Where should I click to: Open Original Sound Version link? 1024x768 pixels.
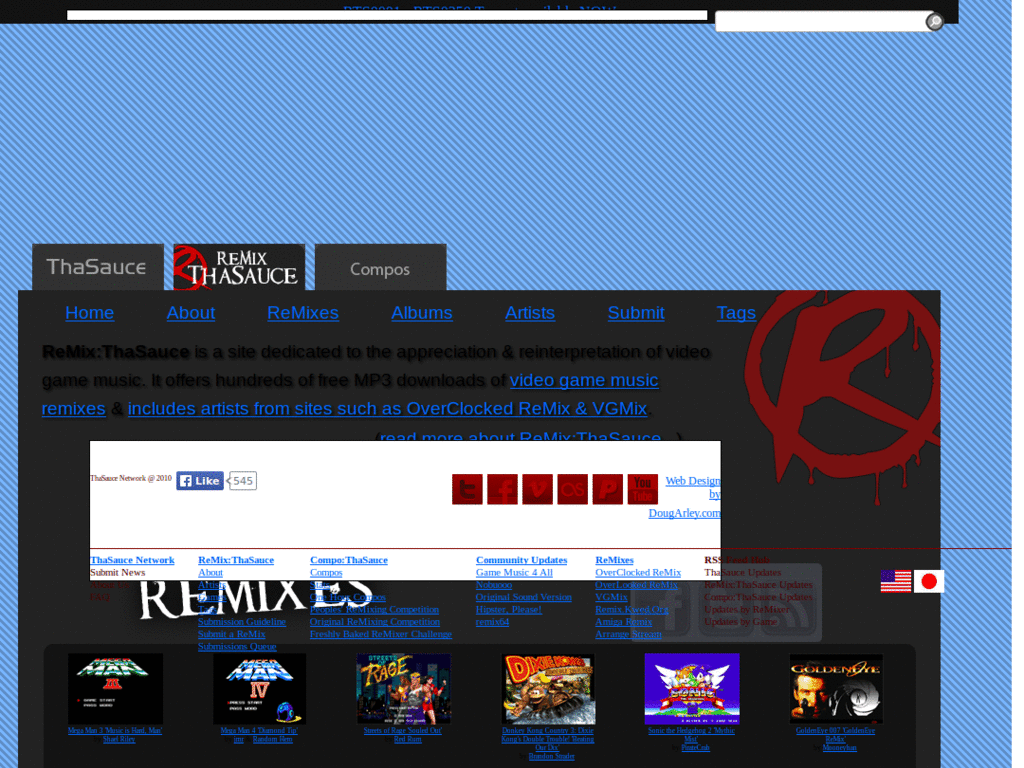pyautogui.click(x=524, y=598)
